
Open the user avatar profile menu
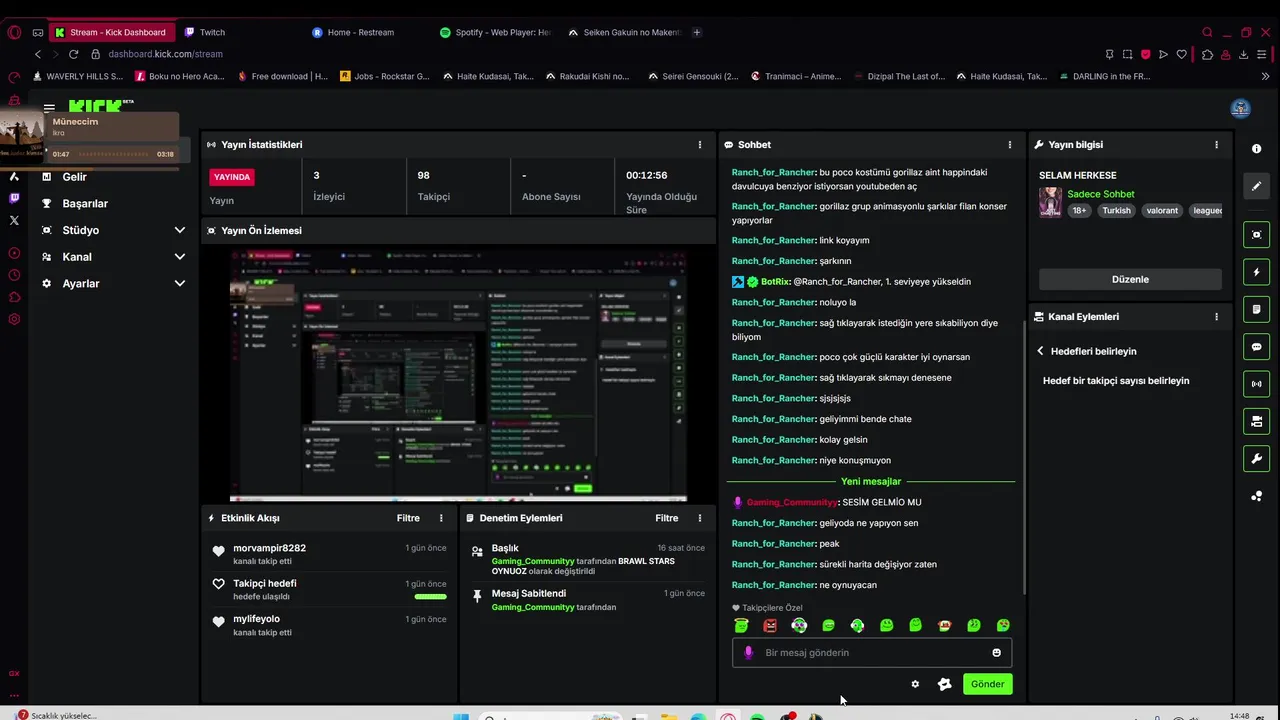1241,108
